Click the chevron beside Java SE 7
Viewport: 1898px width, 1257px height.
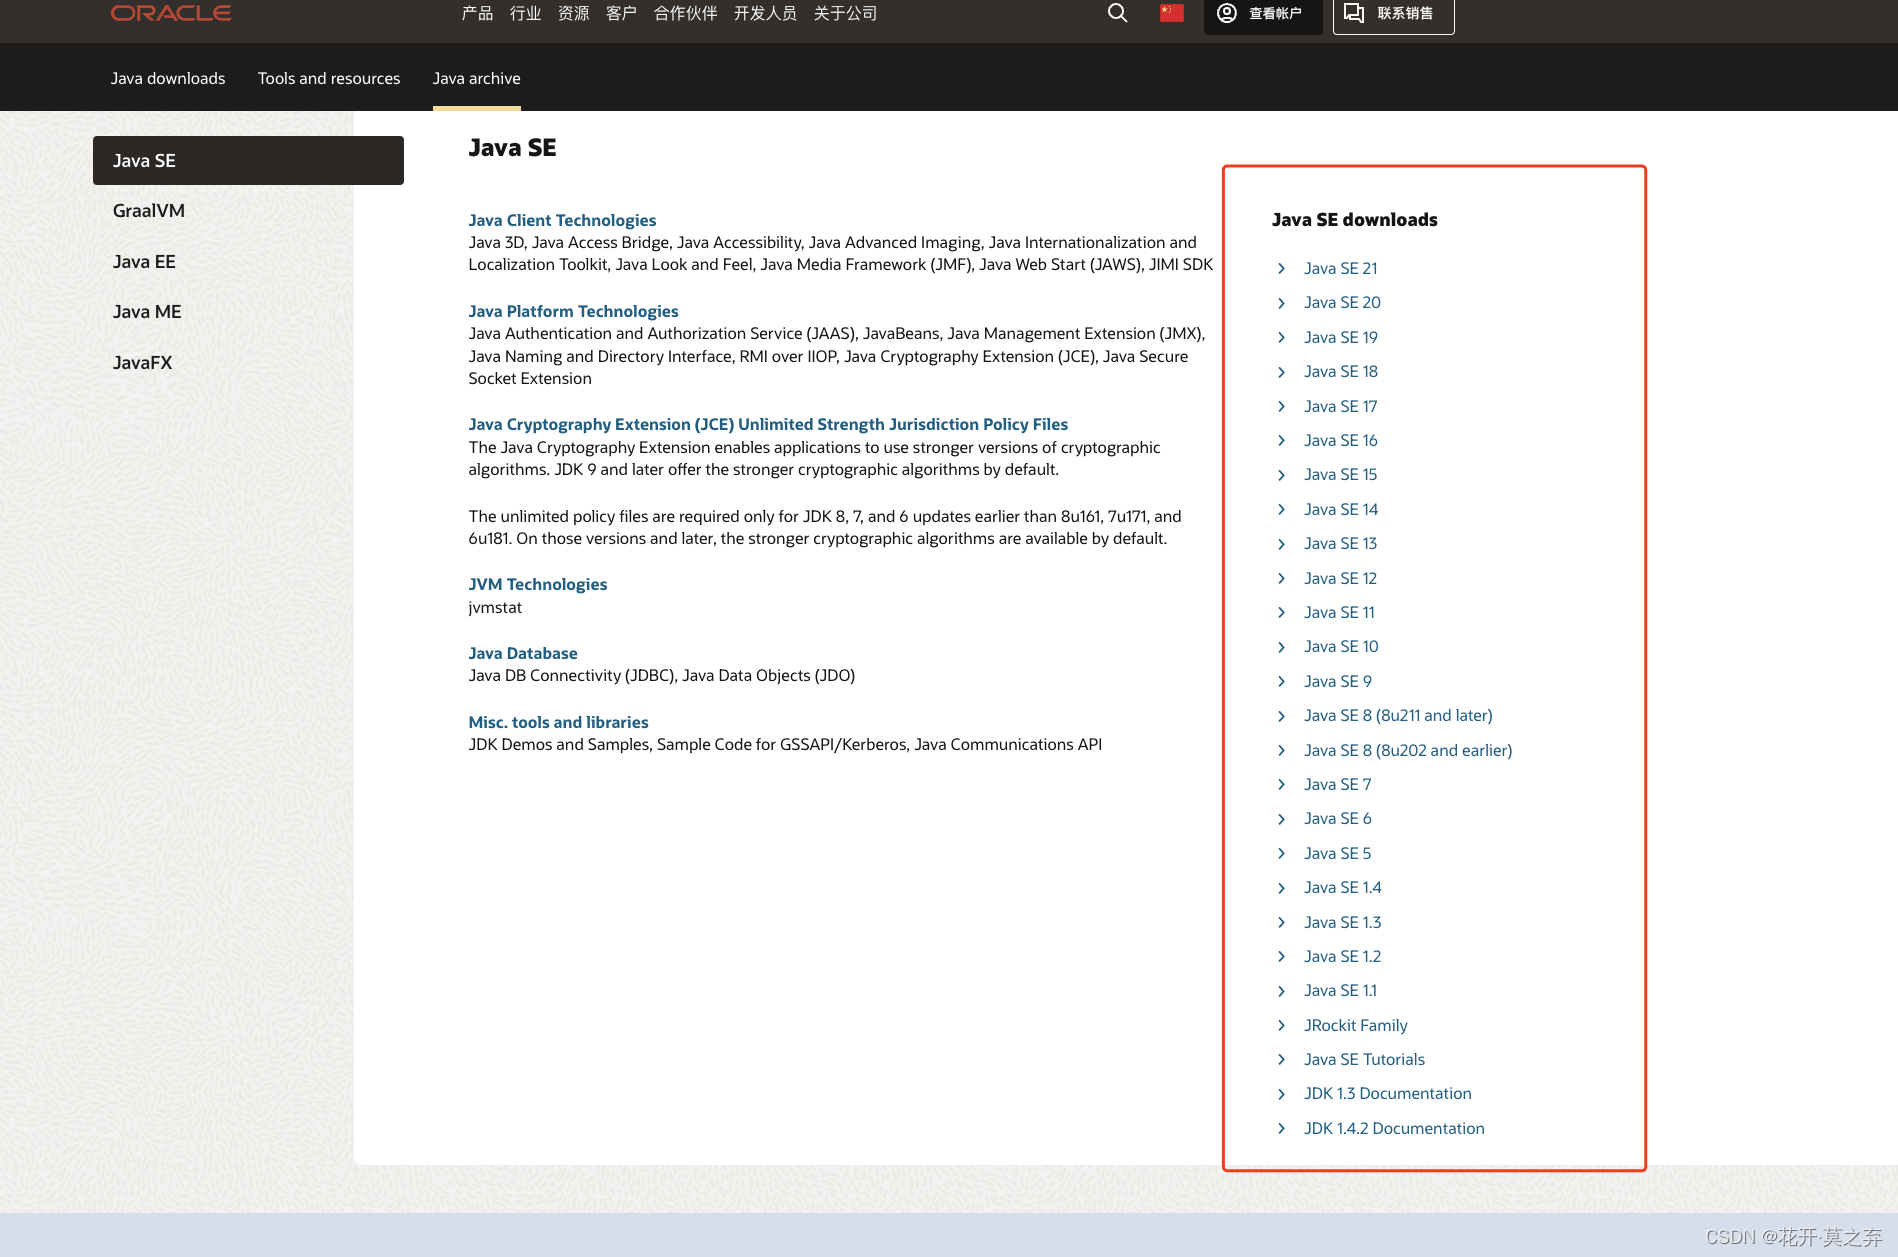point(1281,784)
